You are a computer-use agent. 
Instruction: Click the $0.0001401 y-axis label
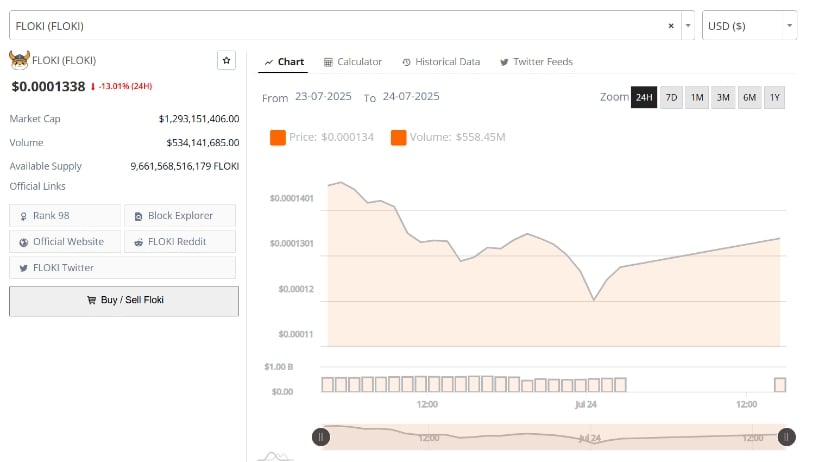[291, 198]
